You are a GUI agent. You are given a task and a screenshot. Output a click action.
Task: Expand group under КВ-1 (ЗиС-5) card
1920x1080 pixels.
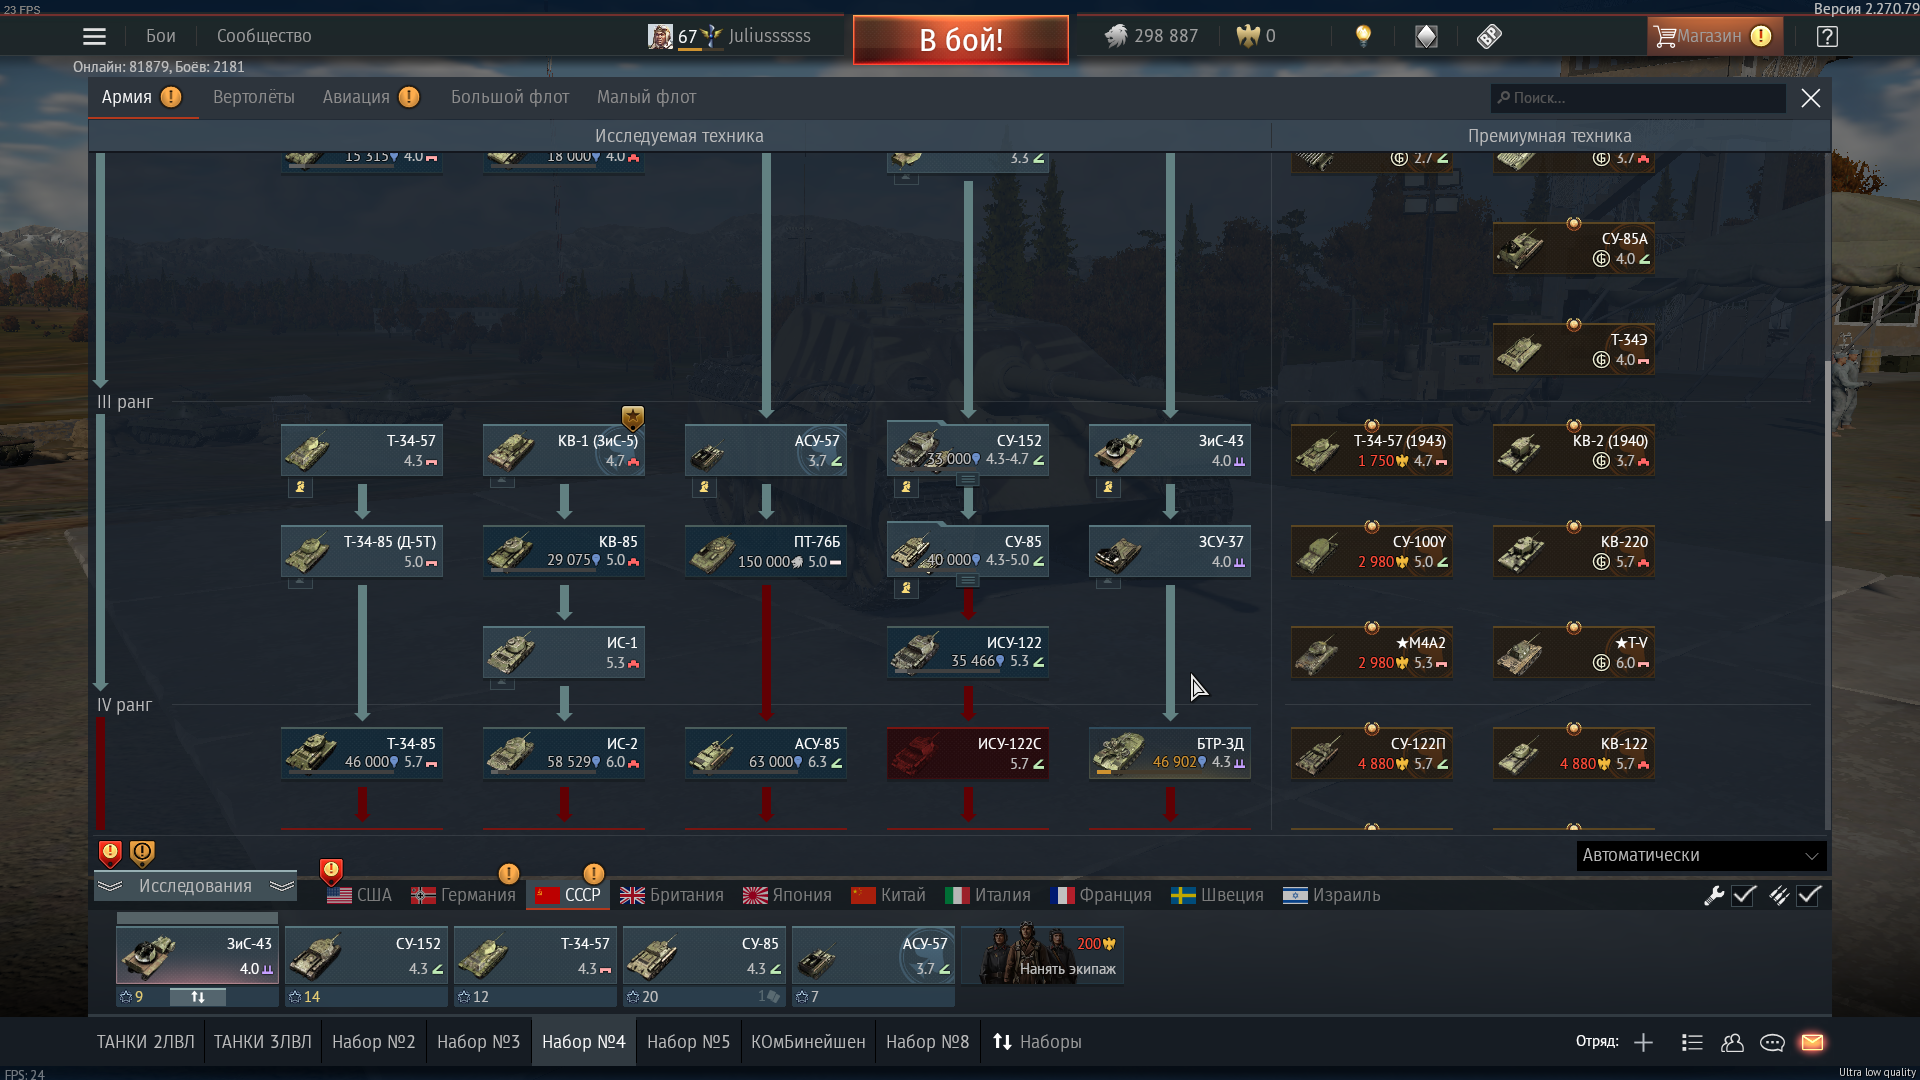503,481
